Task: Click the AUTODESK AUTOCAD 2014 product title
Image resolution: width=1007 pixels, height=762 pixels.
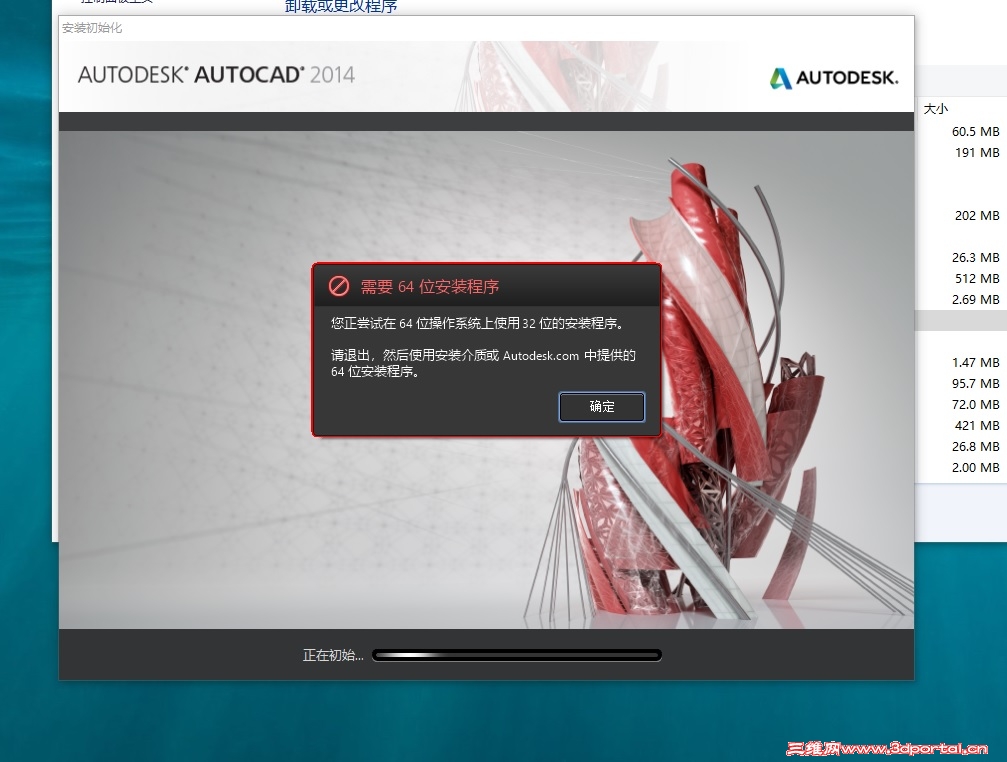Action: 216,75
